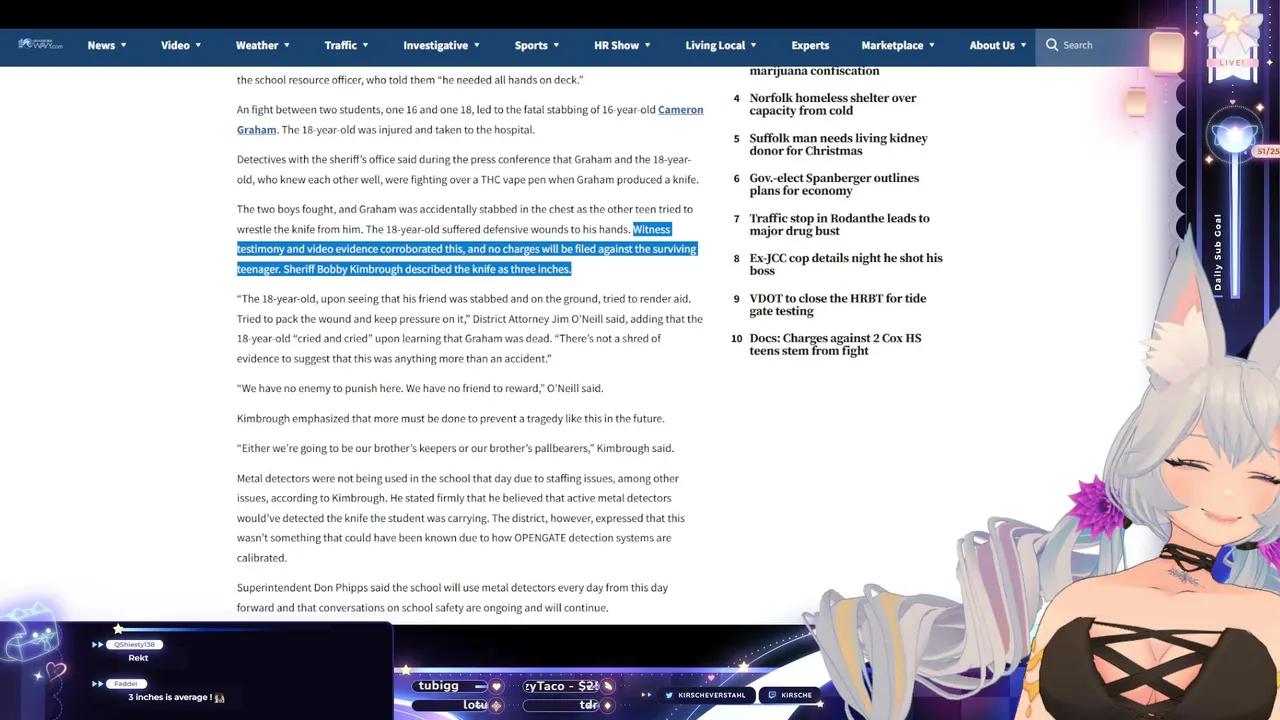Expand the Traffic dropdown arrow
Screen dimensions: 1280x720
(x=365, y=45)
